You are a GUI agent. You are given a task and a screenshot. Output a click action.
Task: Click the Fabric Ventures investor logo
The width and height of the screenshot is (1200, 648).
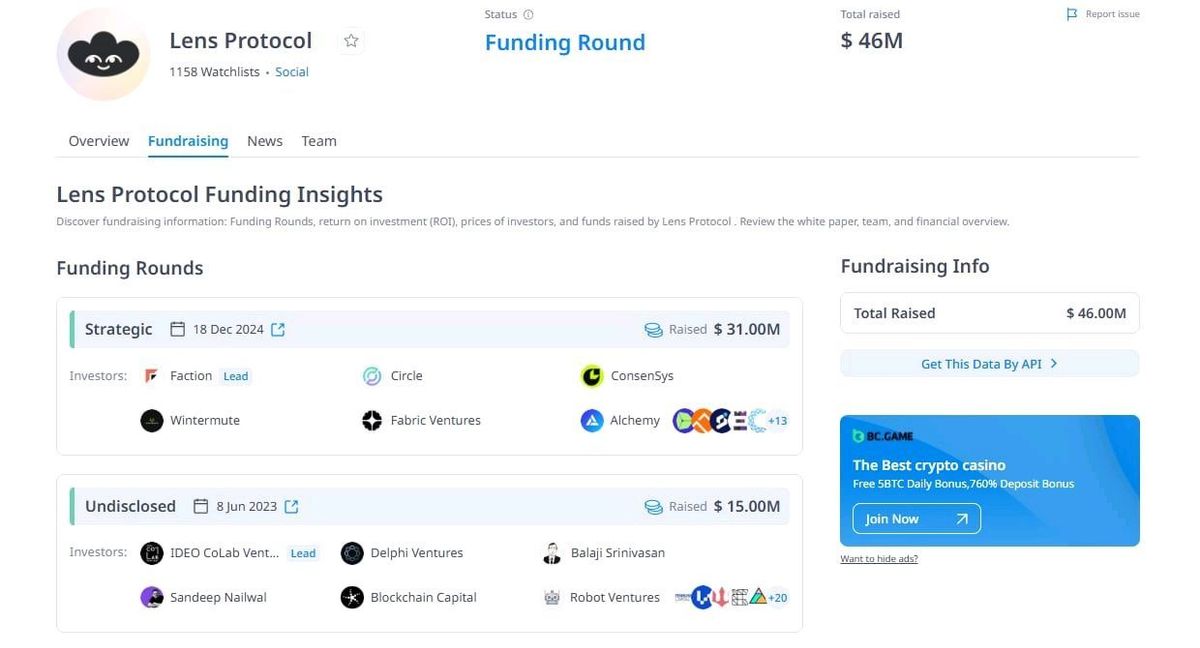(372, 420)
